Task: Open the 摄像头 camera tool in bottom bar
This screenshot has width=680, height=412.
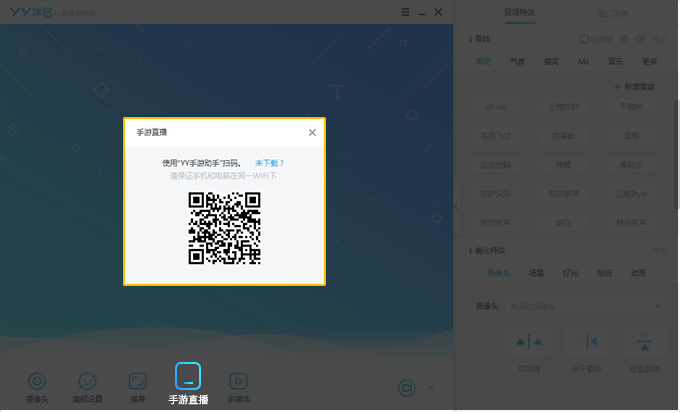Action: click(x=37, y=387)
